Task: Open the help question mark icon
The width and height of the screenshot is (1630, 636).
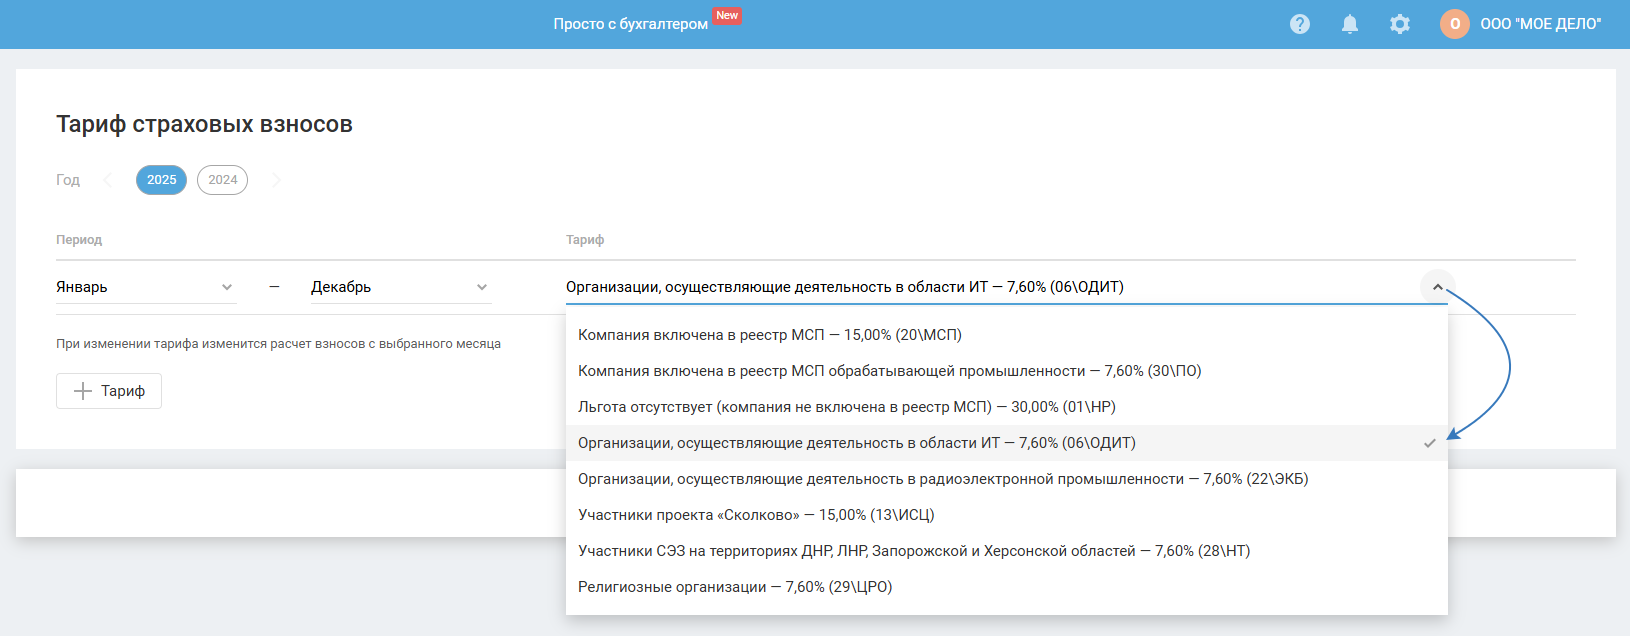Action: coord(1300,24)
